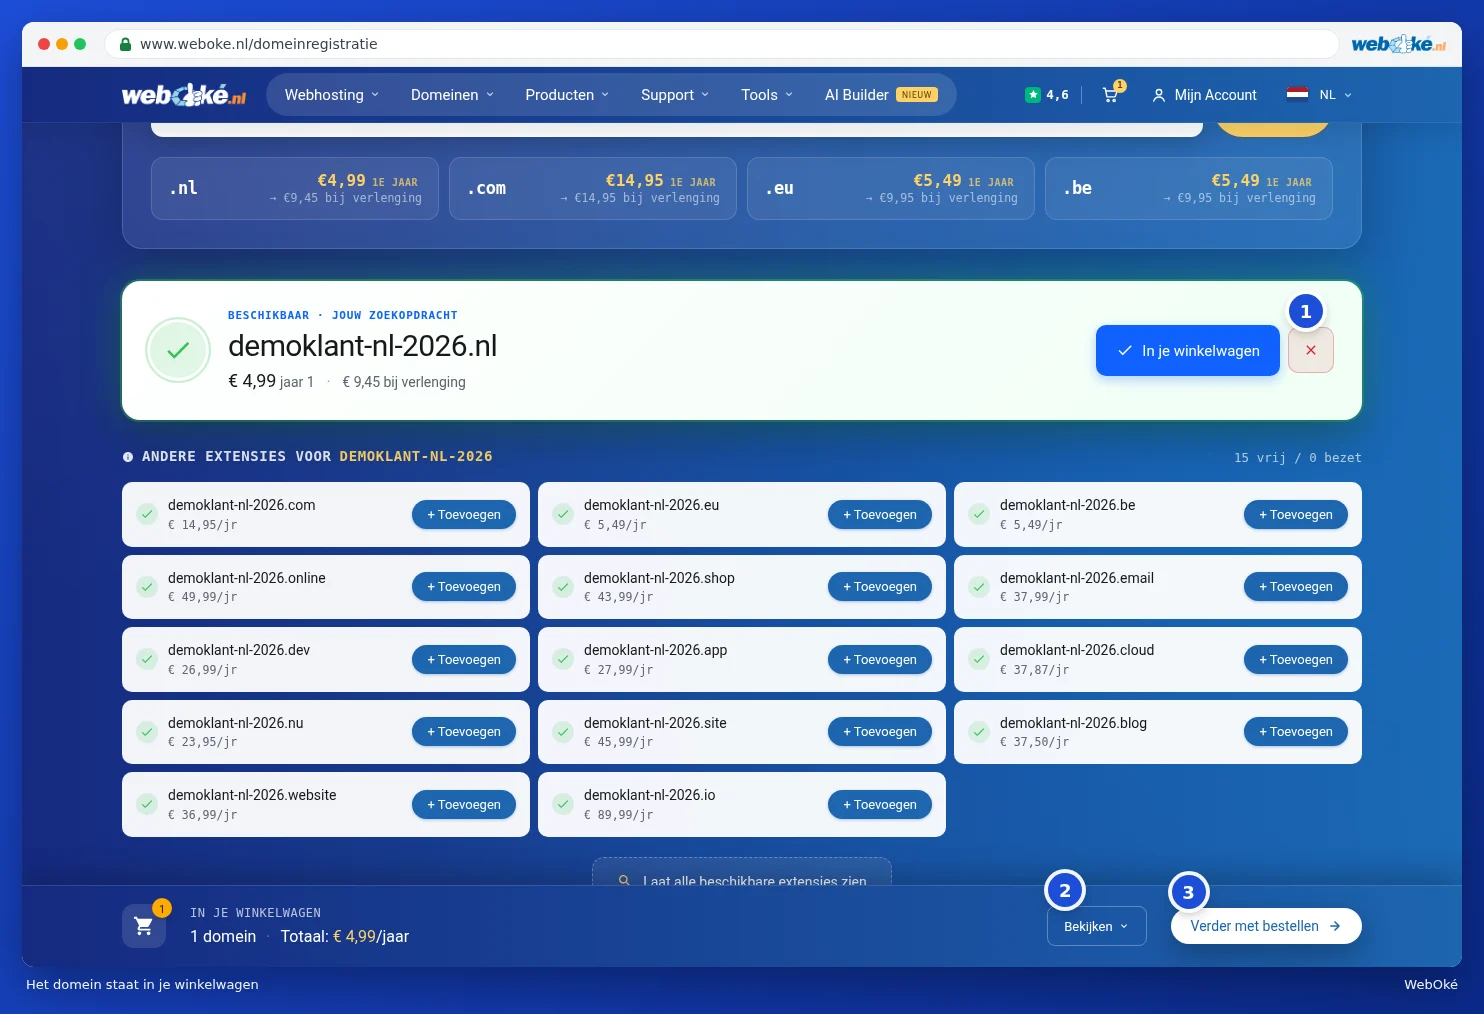Screen dimensions: 1484x1014
Task: Open the Producten dropdown
Action: pos(567,95)
